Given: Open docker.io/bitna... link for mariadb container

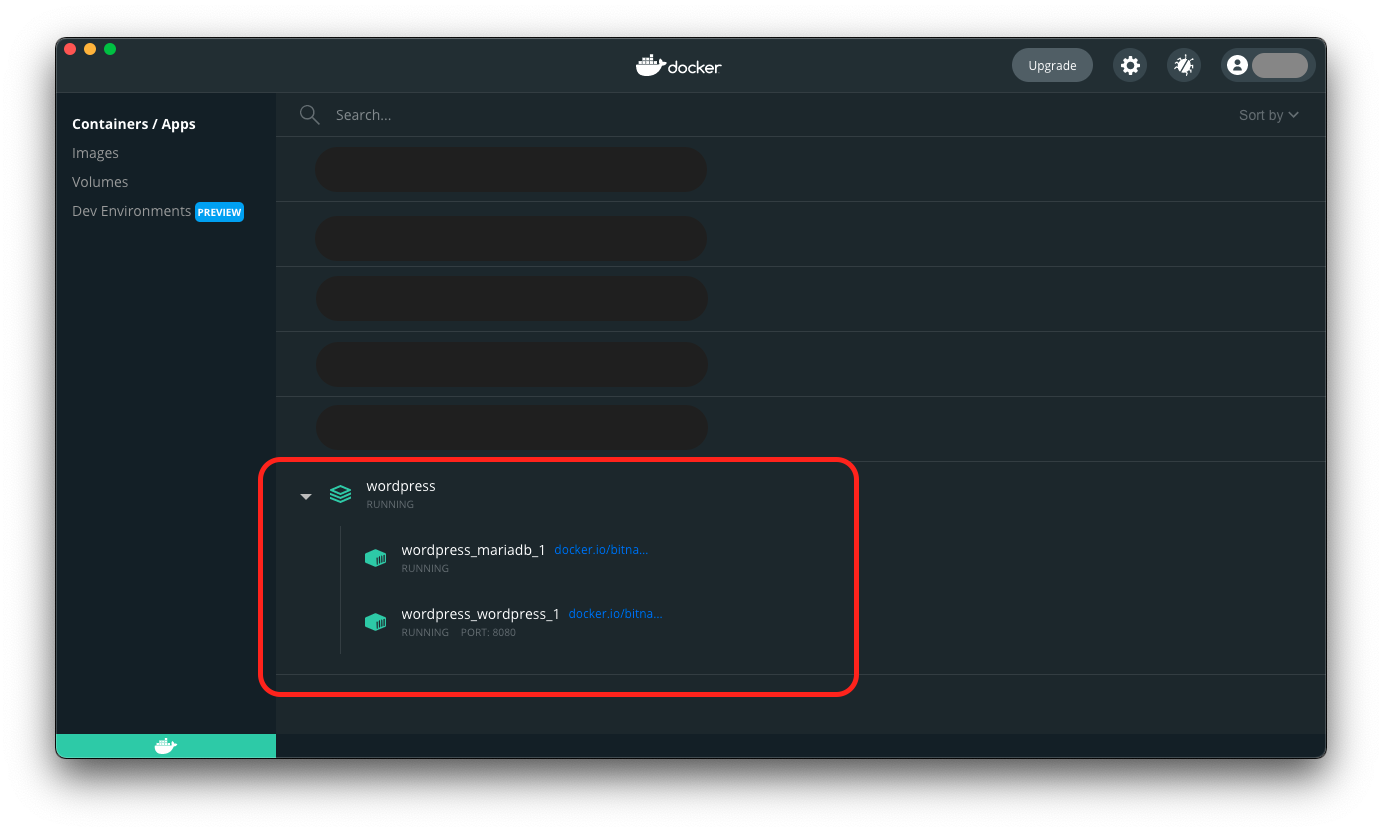Looking at the screenshot, I should (x=601, y=549).
